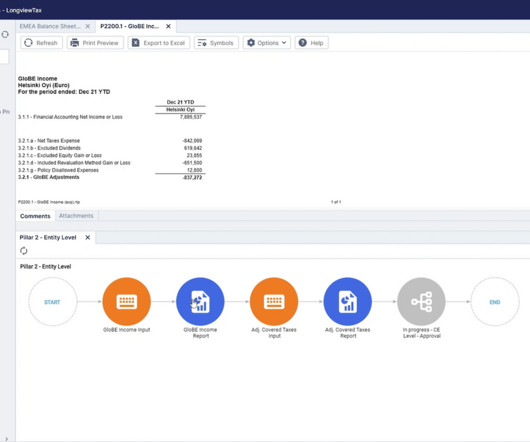
Task: Click the Refresh circular arrow icon
Action: coord(28,43)
